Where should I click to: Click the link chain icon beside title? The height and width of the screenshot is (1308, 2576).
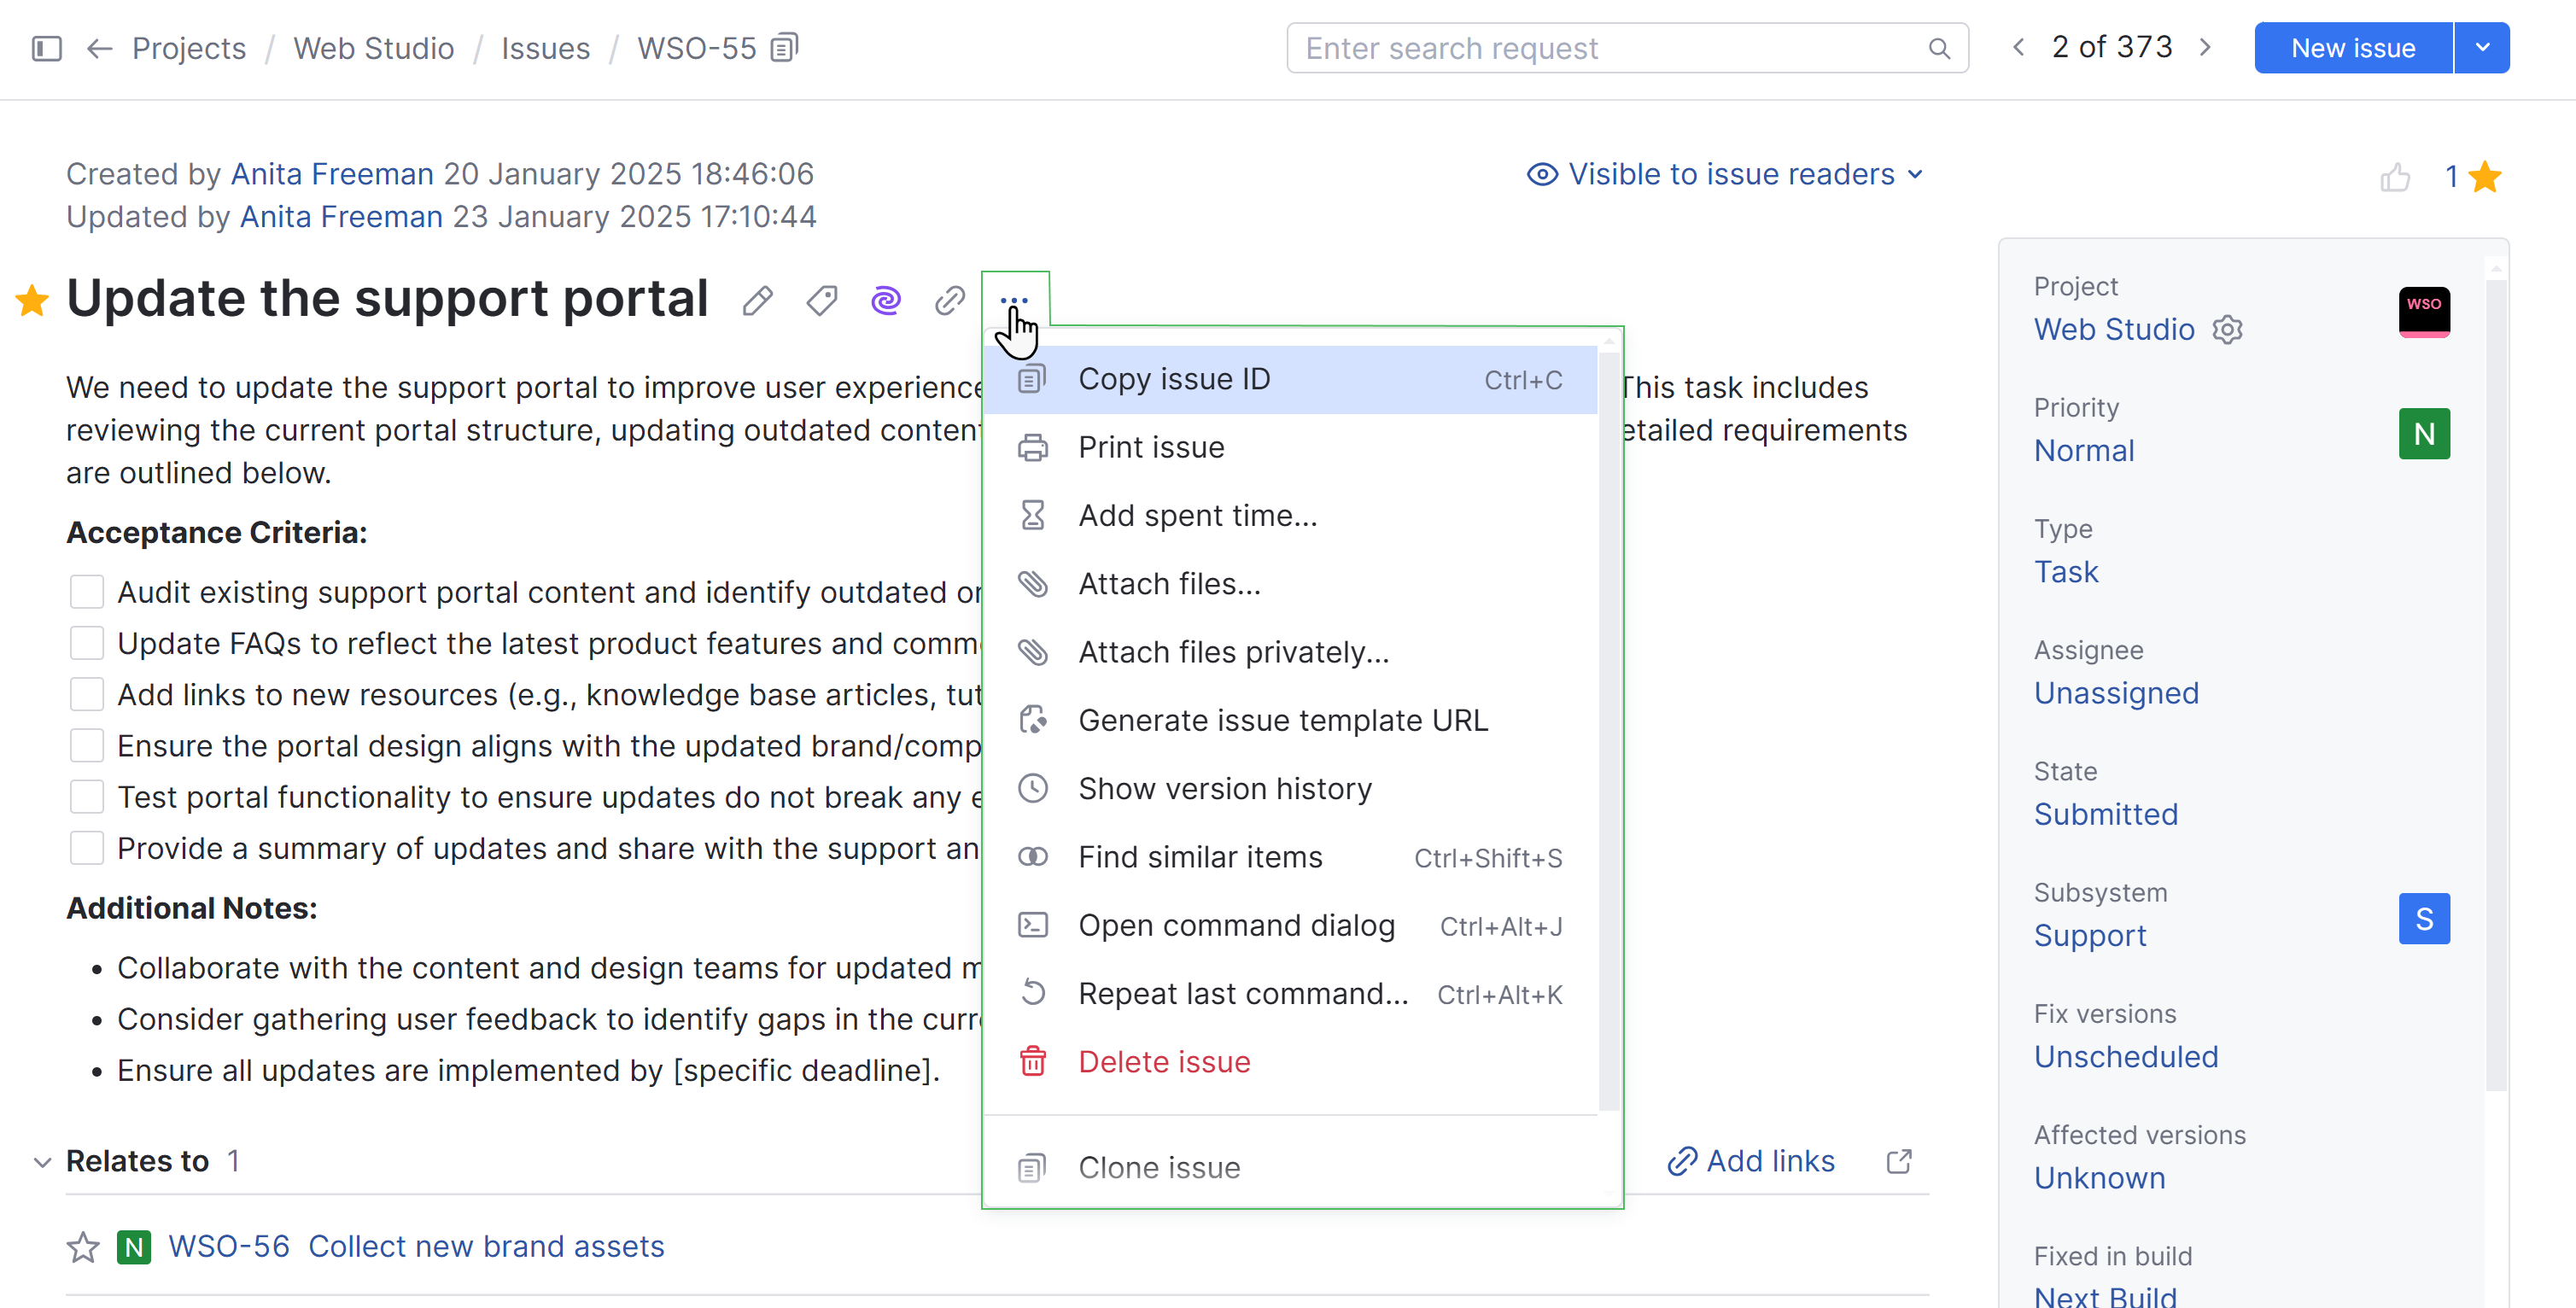tap(949, 300)
